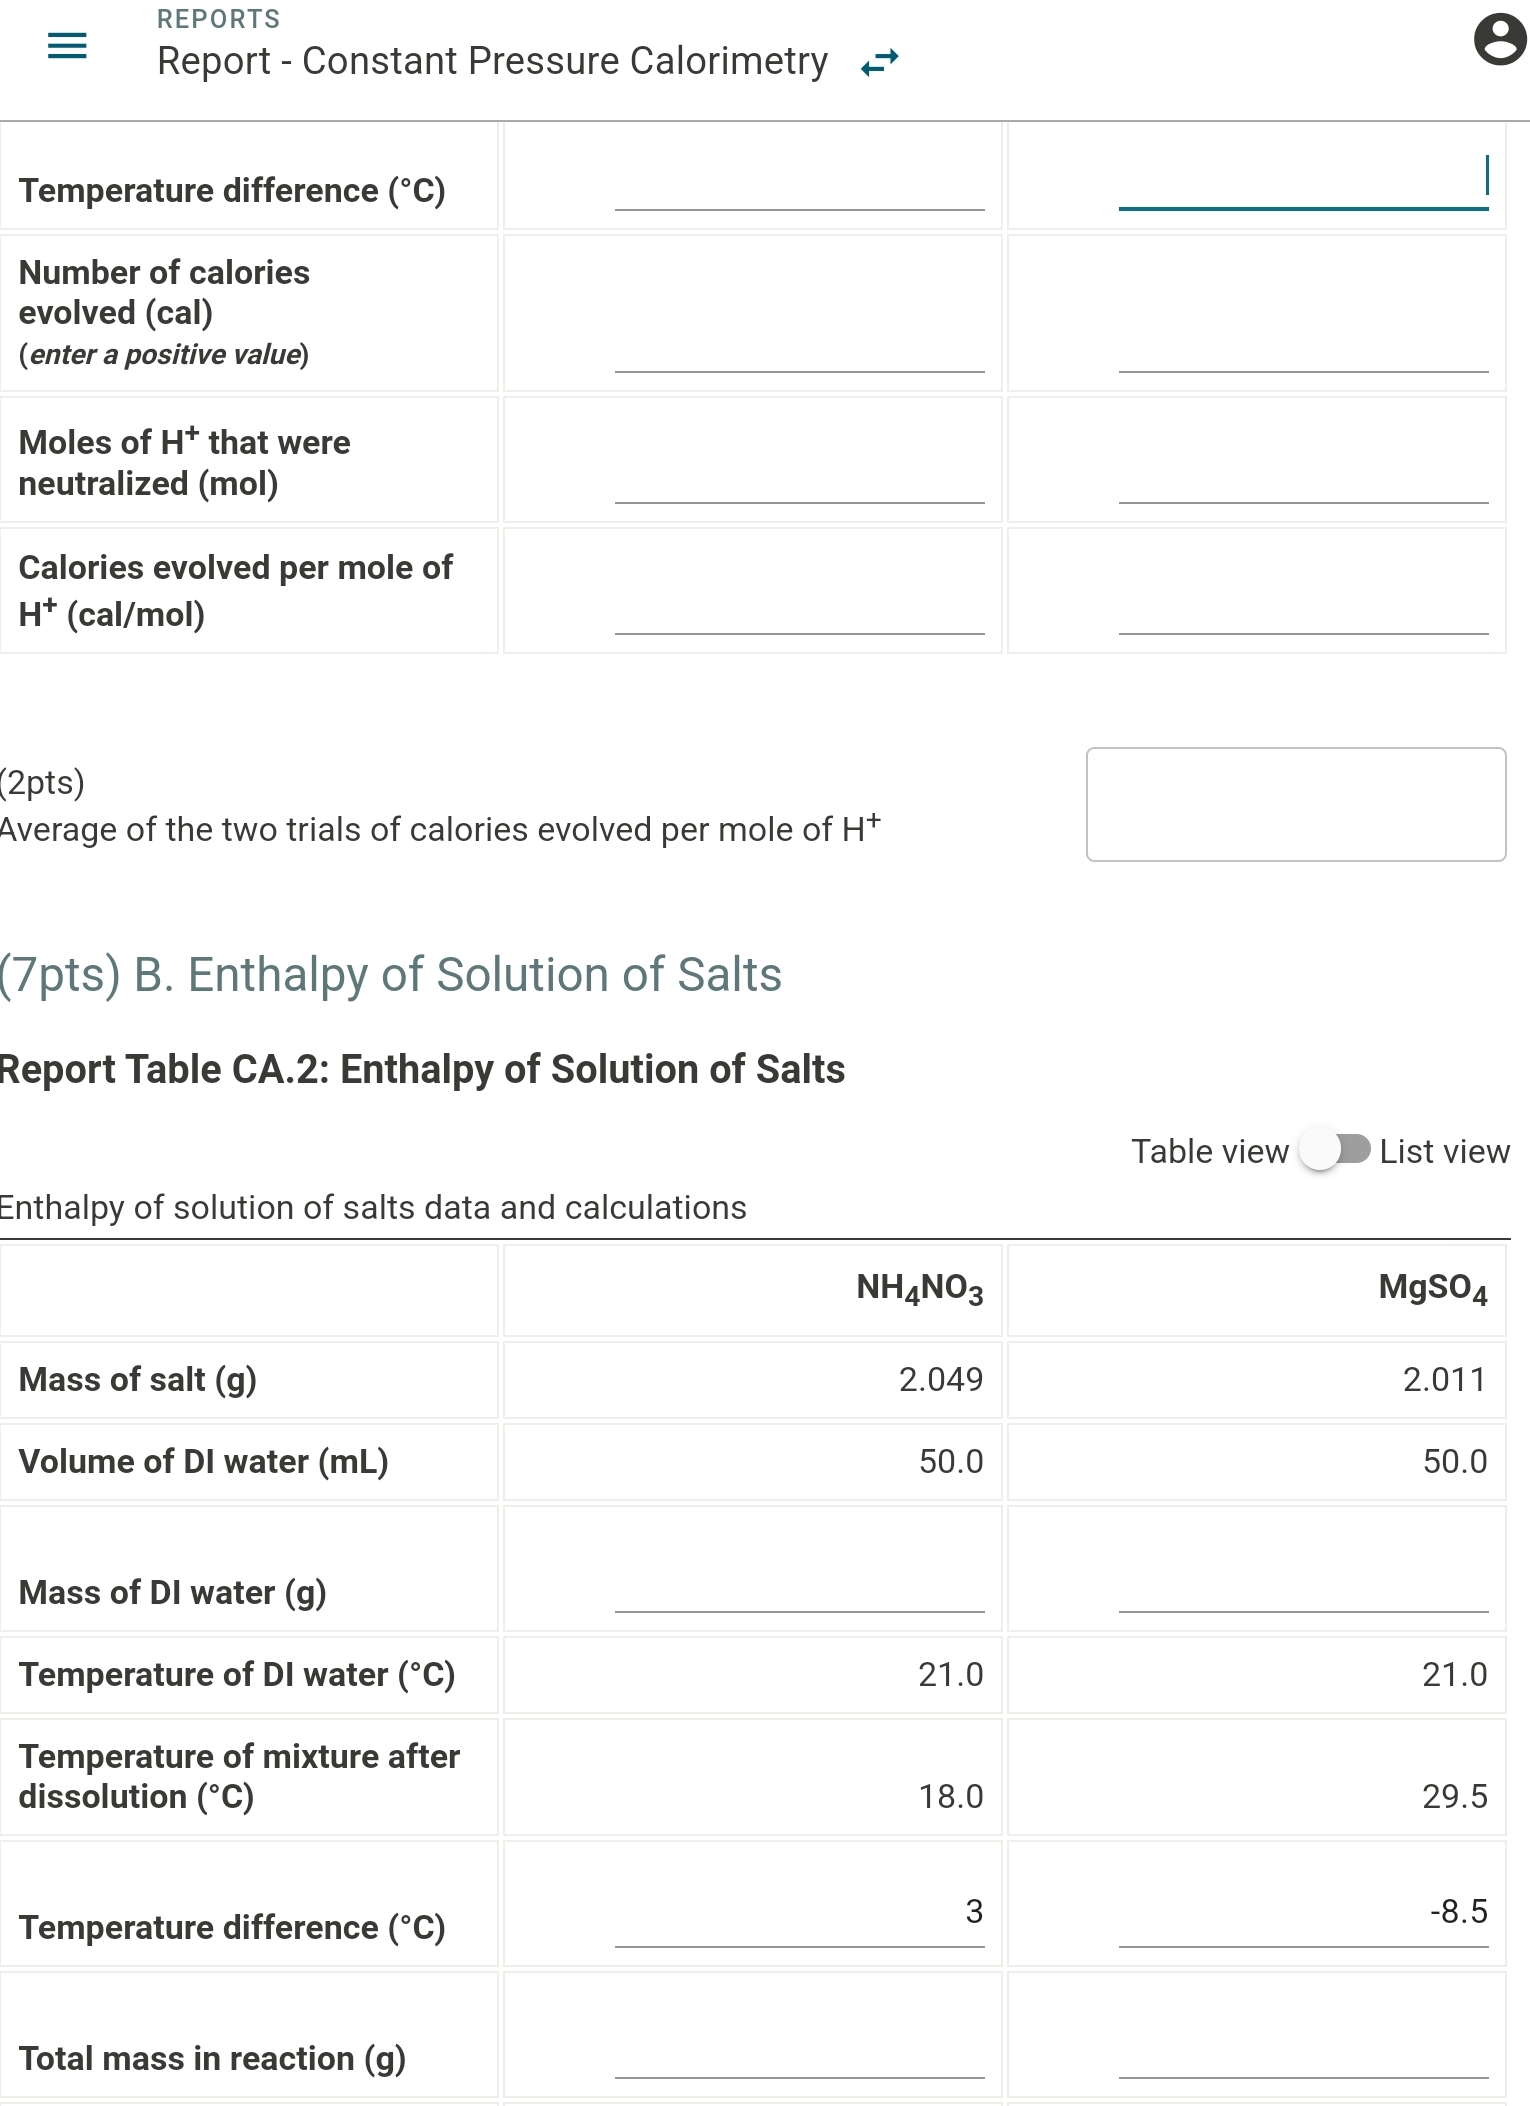Screen dimensions: 1530x2106
Task: Click the B. Enthalpy of Solution of Salts heading
Action: pos(390,975)
